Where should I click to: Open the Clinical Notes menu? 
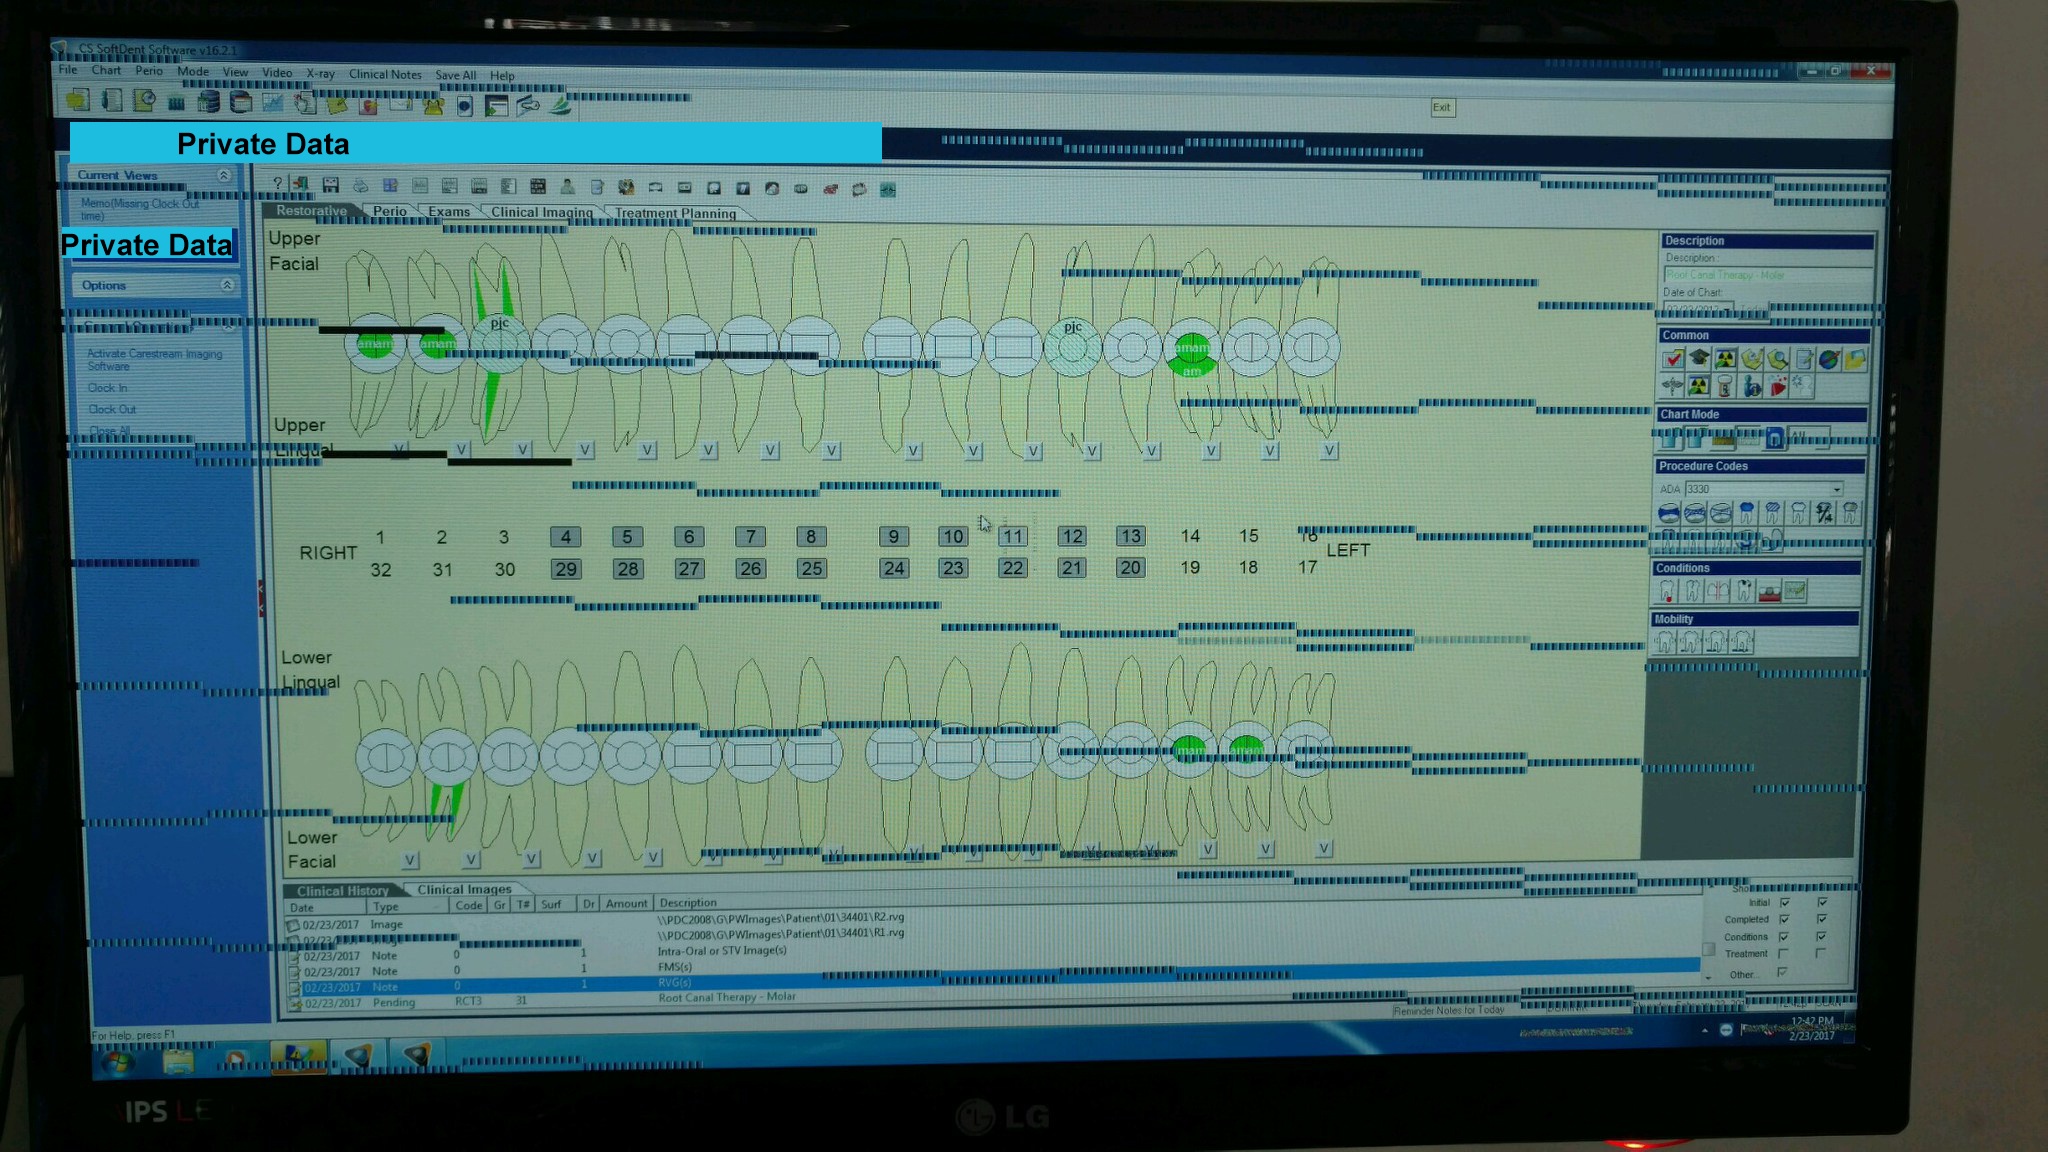click(385, 75)
